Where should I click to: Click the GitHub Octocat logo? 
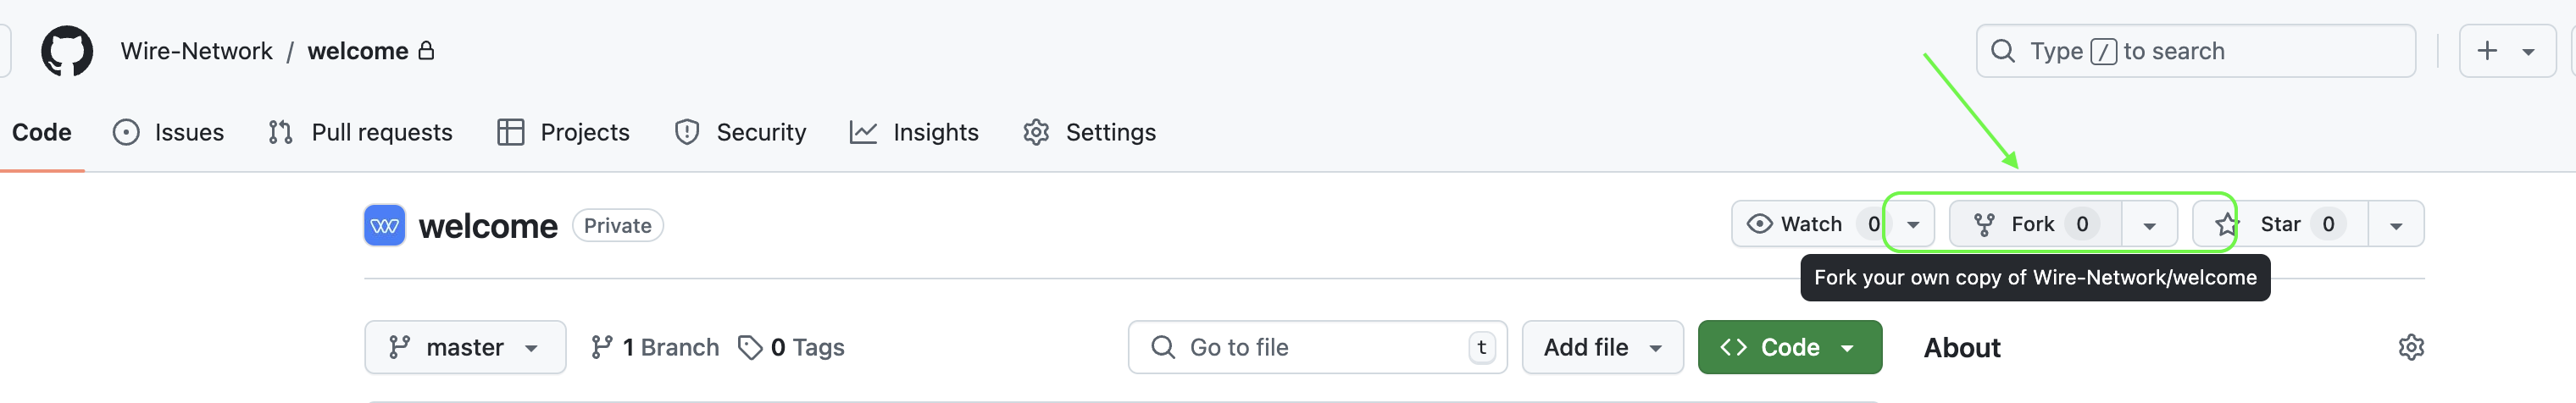(x=66, y=51)
